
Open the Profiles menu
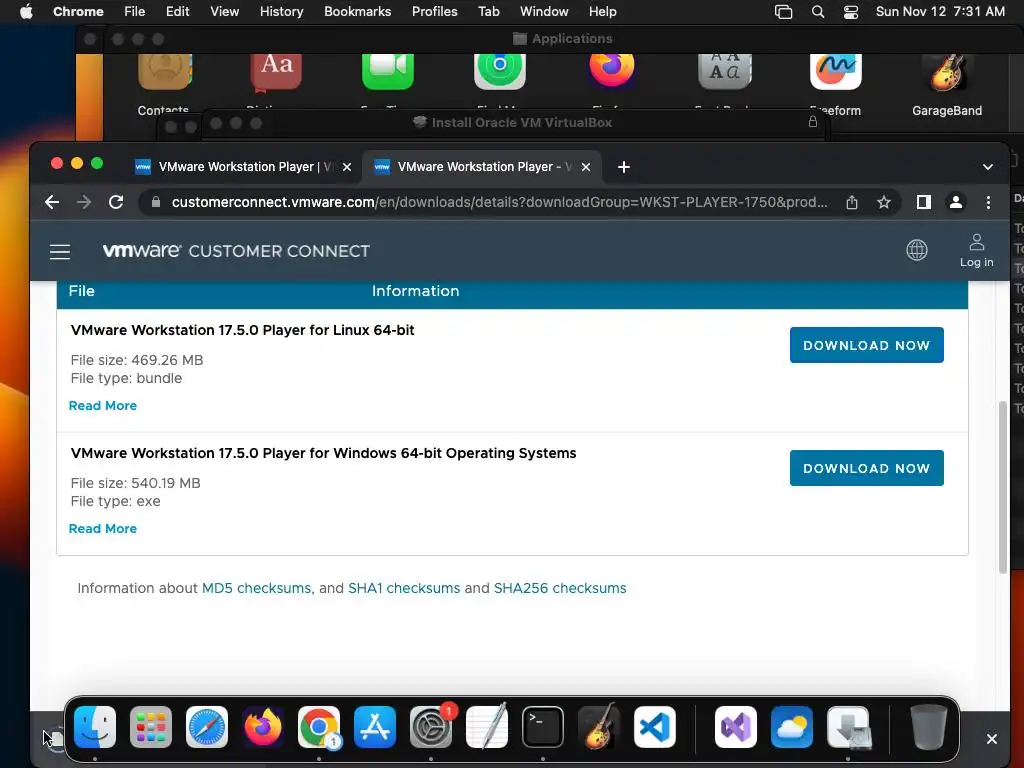434,12
